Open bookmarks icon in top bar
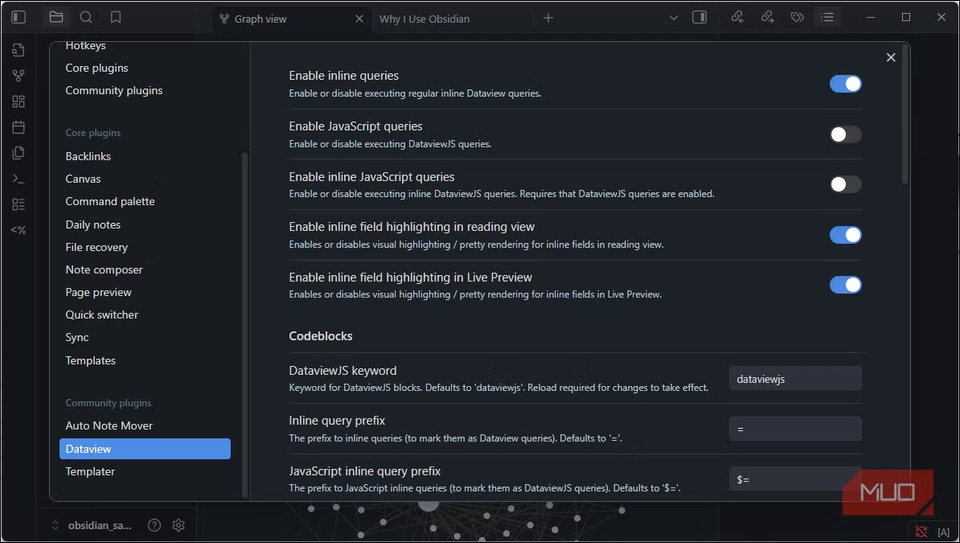This screenshot has height=543, width=960. (116, 18)
